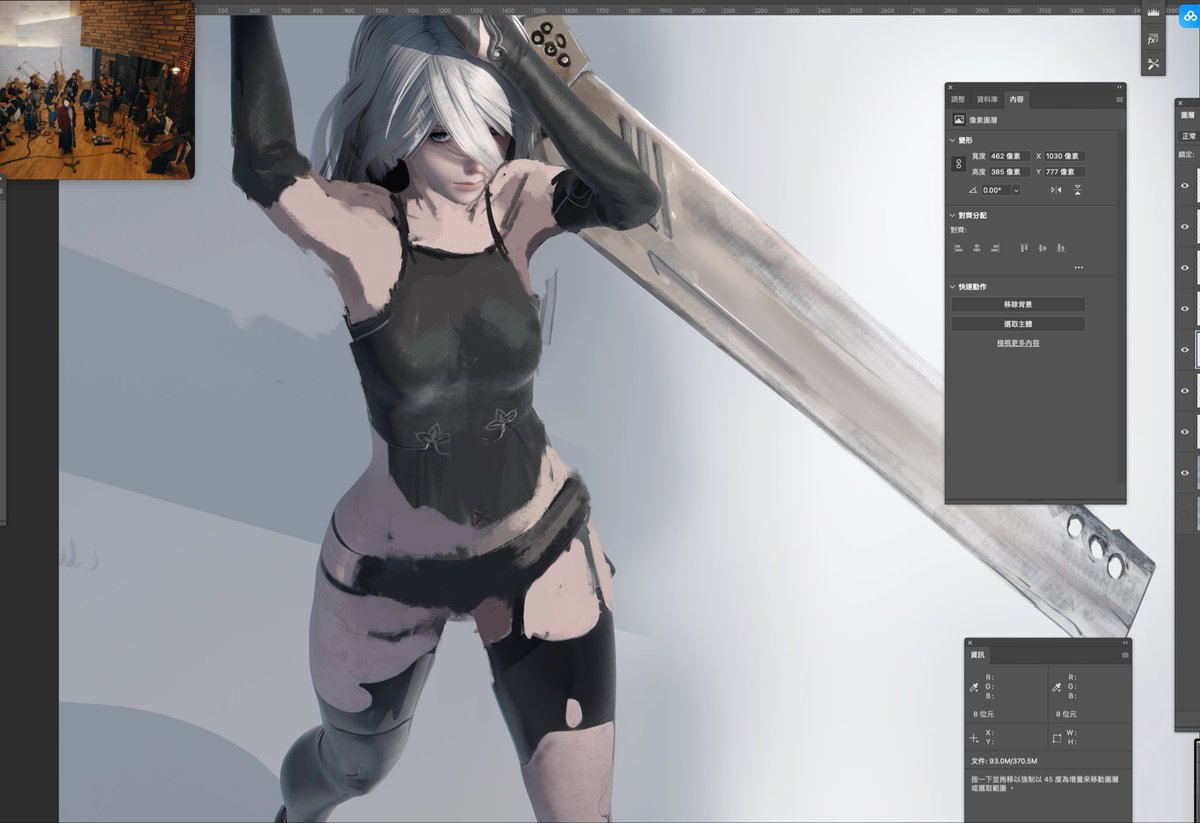Select the 資訊 tab
The width and height of the screenshot is (1200, 823).
click(977, 655)
